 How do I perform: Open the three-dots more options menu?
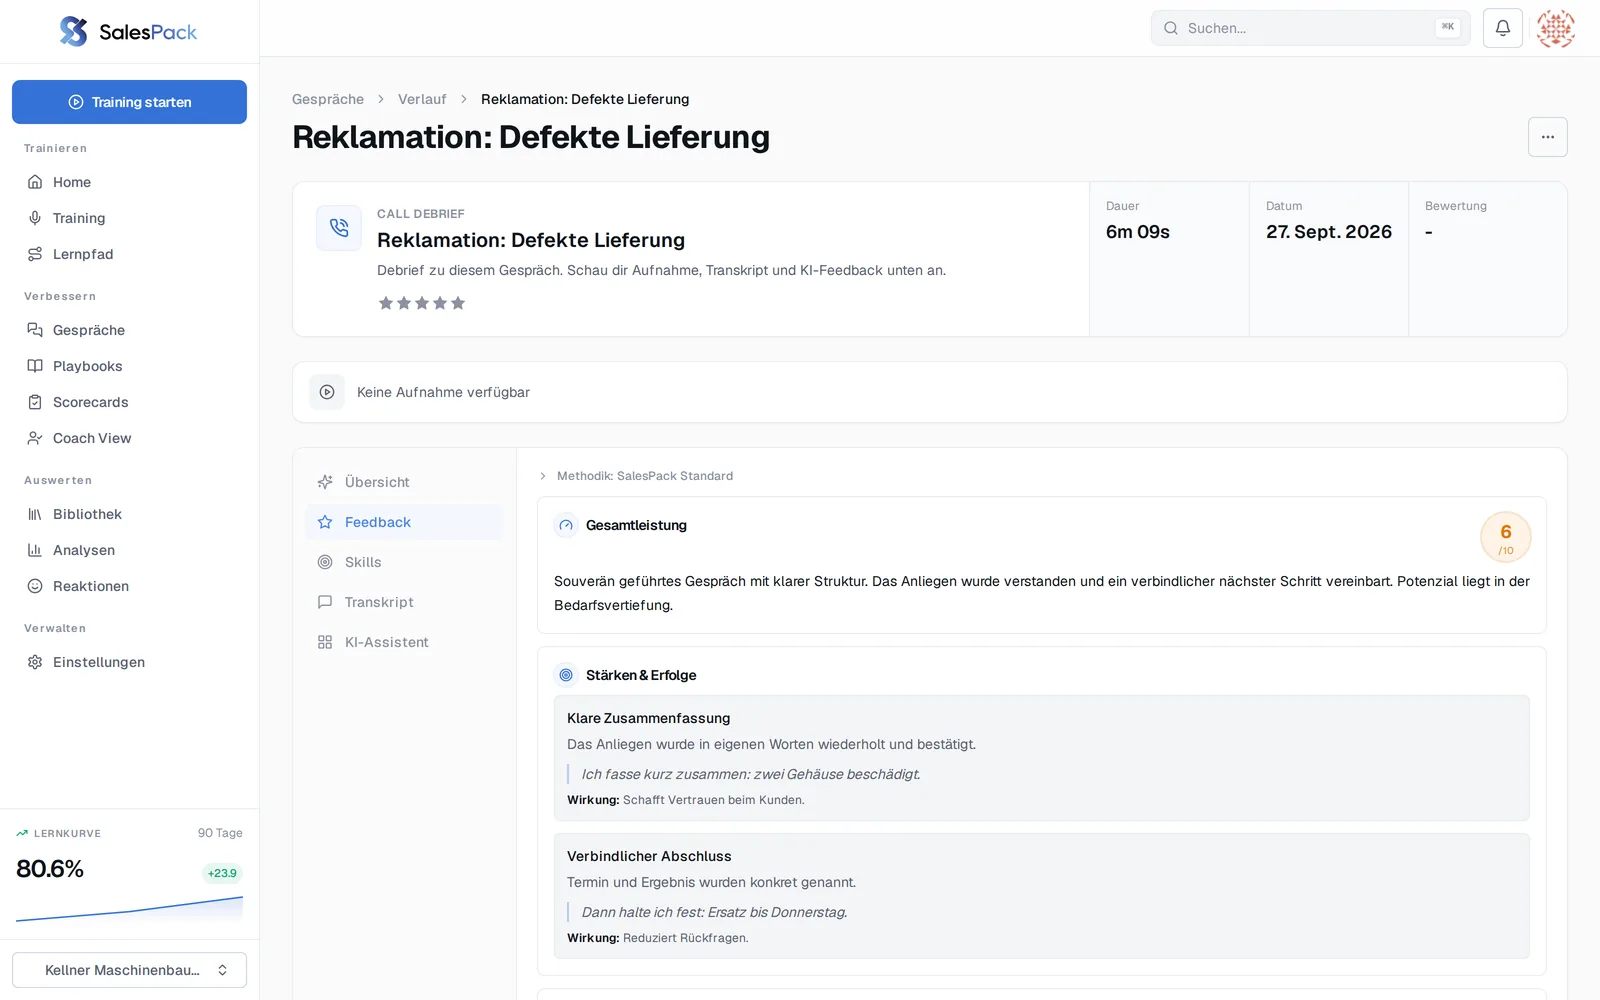(x=1548, y=137)
